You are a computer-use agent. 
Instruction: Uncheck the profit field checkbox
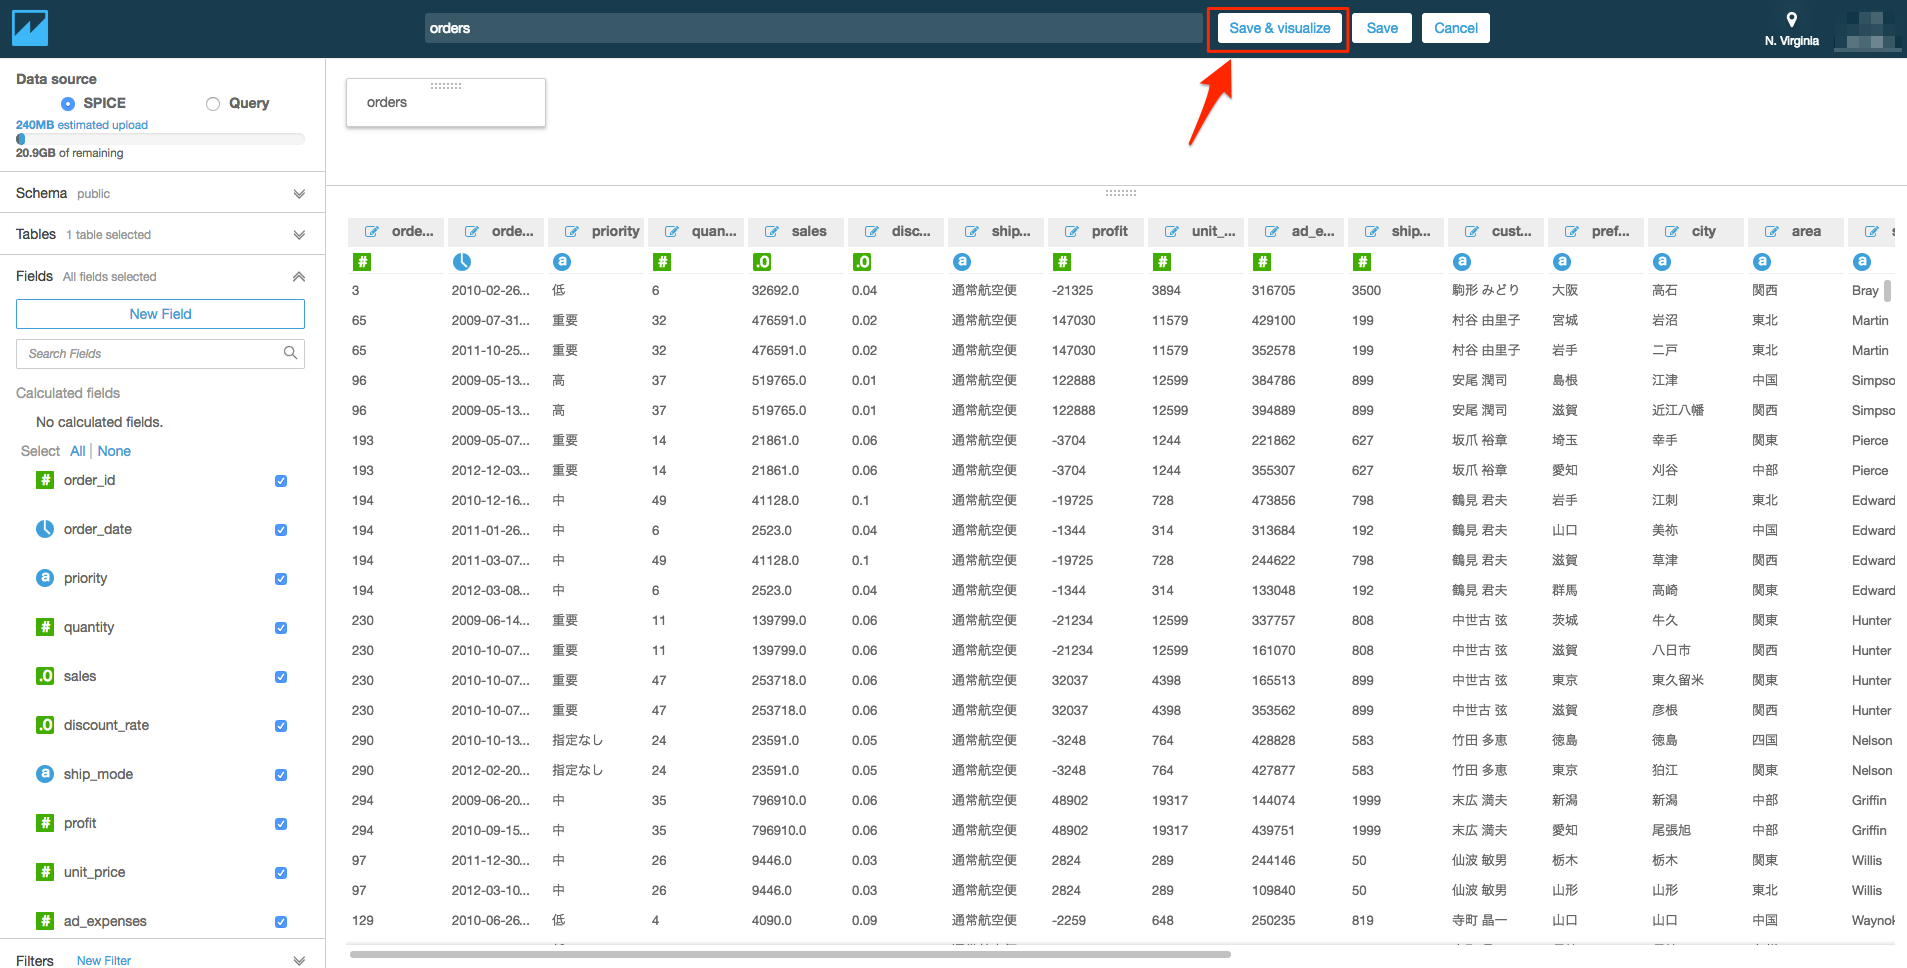click(x=281, y=823)
